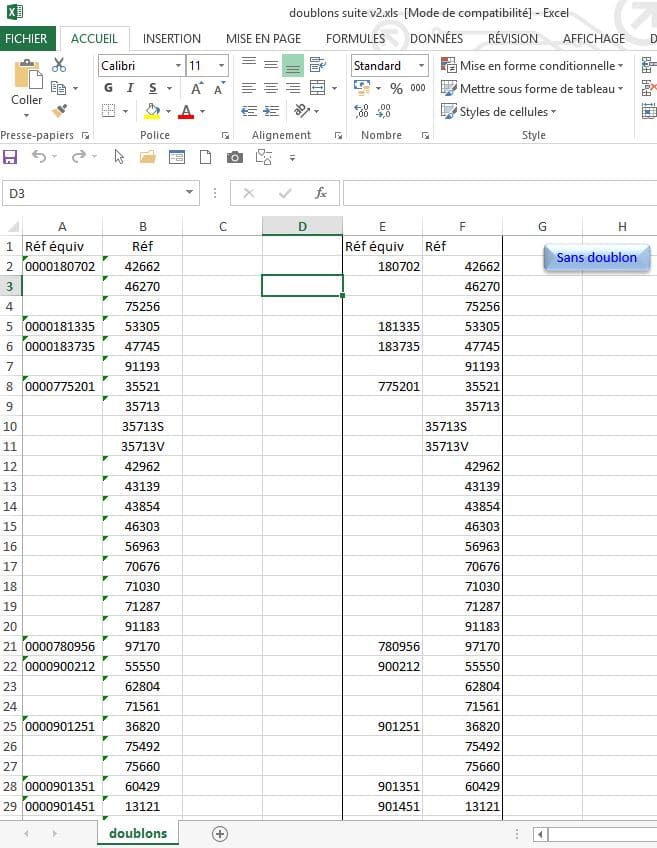The width and height of the screenshot is (657, 848).
Task: Open the font color red A swatch
Action: click(x=185, y=111)
